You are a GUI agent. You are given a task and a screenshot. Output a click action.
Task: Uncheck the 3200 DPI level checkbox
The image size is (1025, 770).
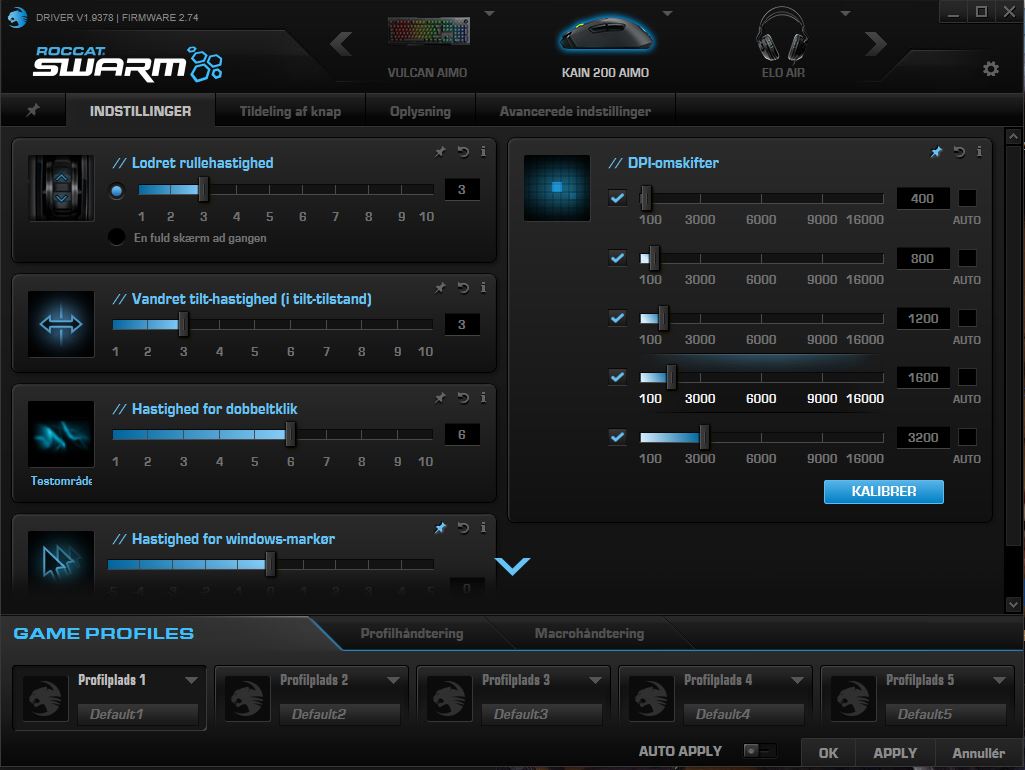click(x=617, y=437)
